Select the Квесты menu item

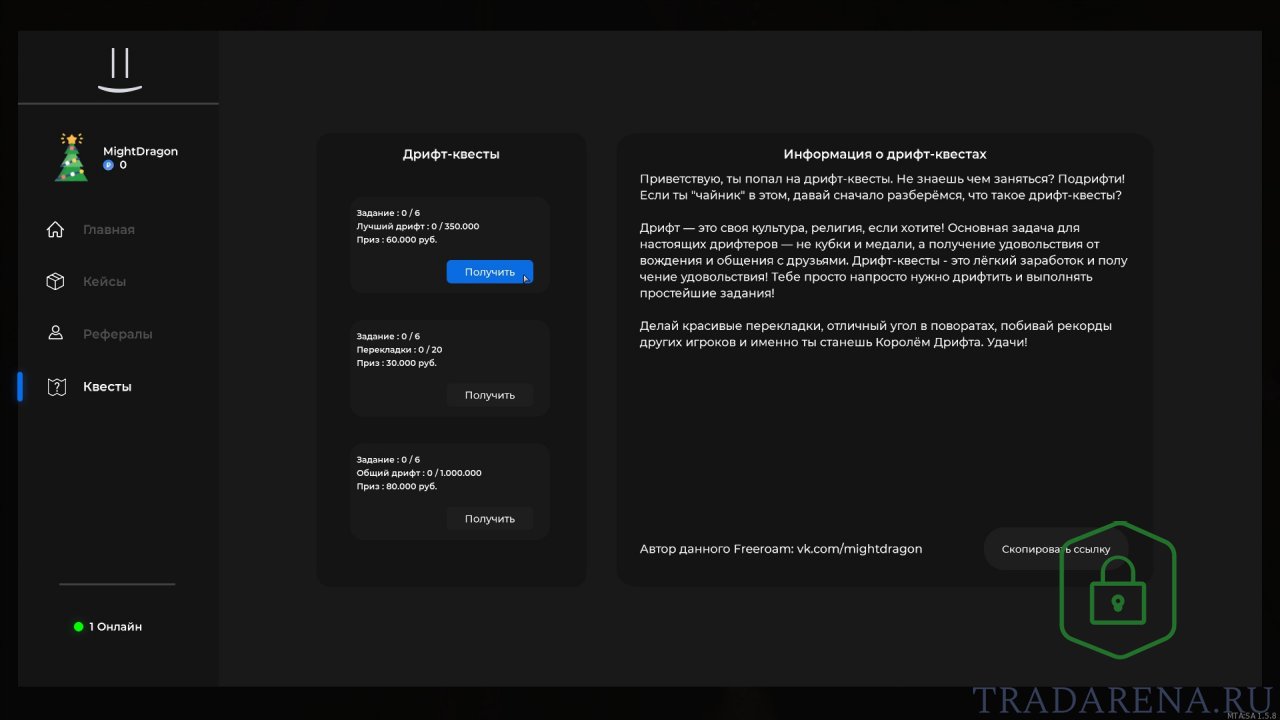click(x=107, y=386)
